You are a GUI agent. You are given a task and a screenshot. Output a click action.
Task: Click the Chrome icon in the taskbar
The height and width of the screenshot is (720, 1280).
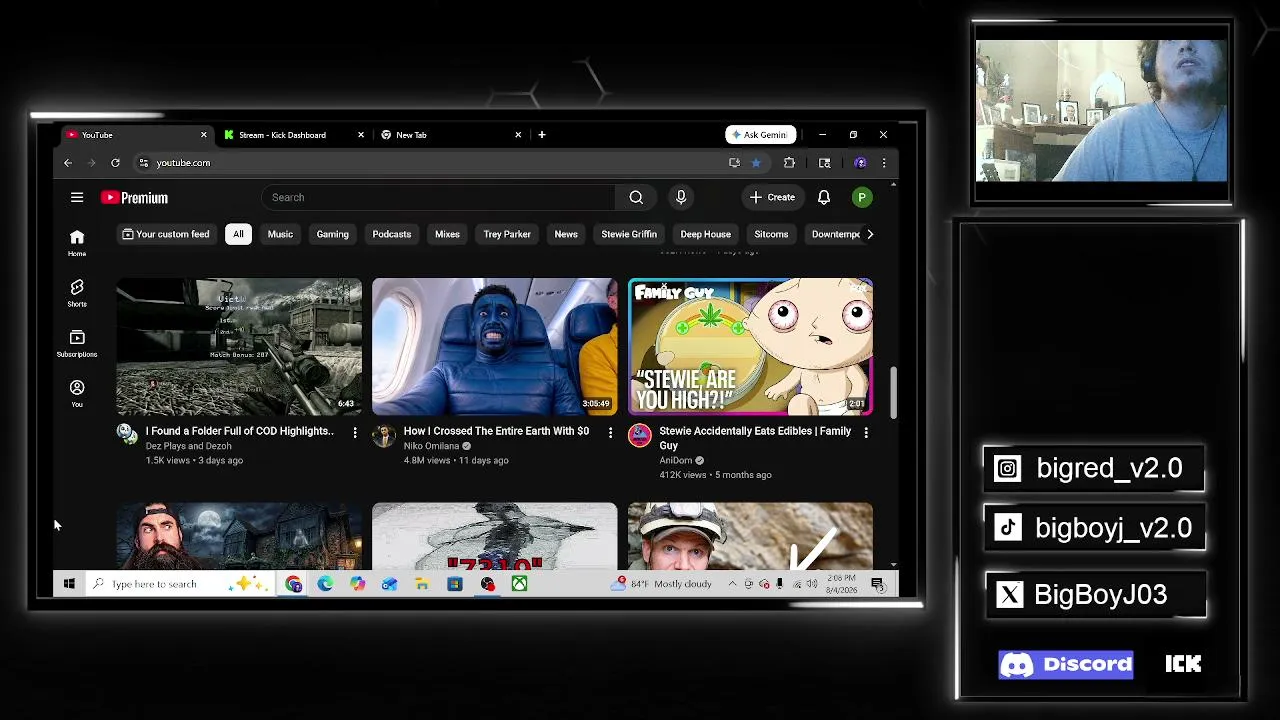293,584
